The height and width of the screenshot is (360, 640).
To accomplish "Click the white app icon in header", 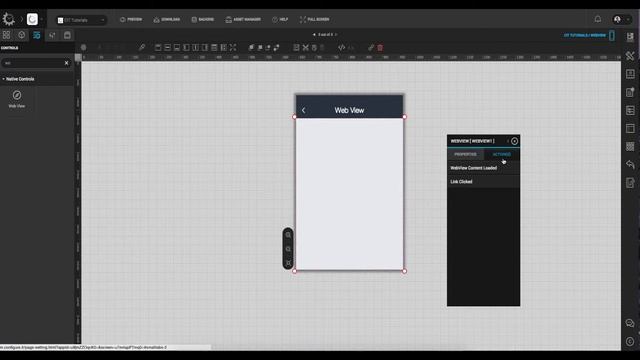I will pos(32,19).
